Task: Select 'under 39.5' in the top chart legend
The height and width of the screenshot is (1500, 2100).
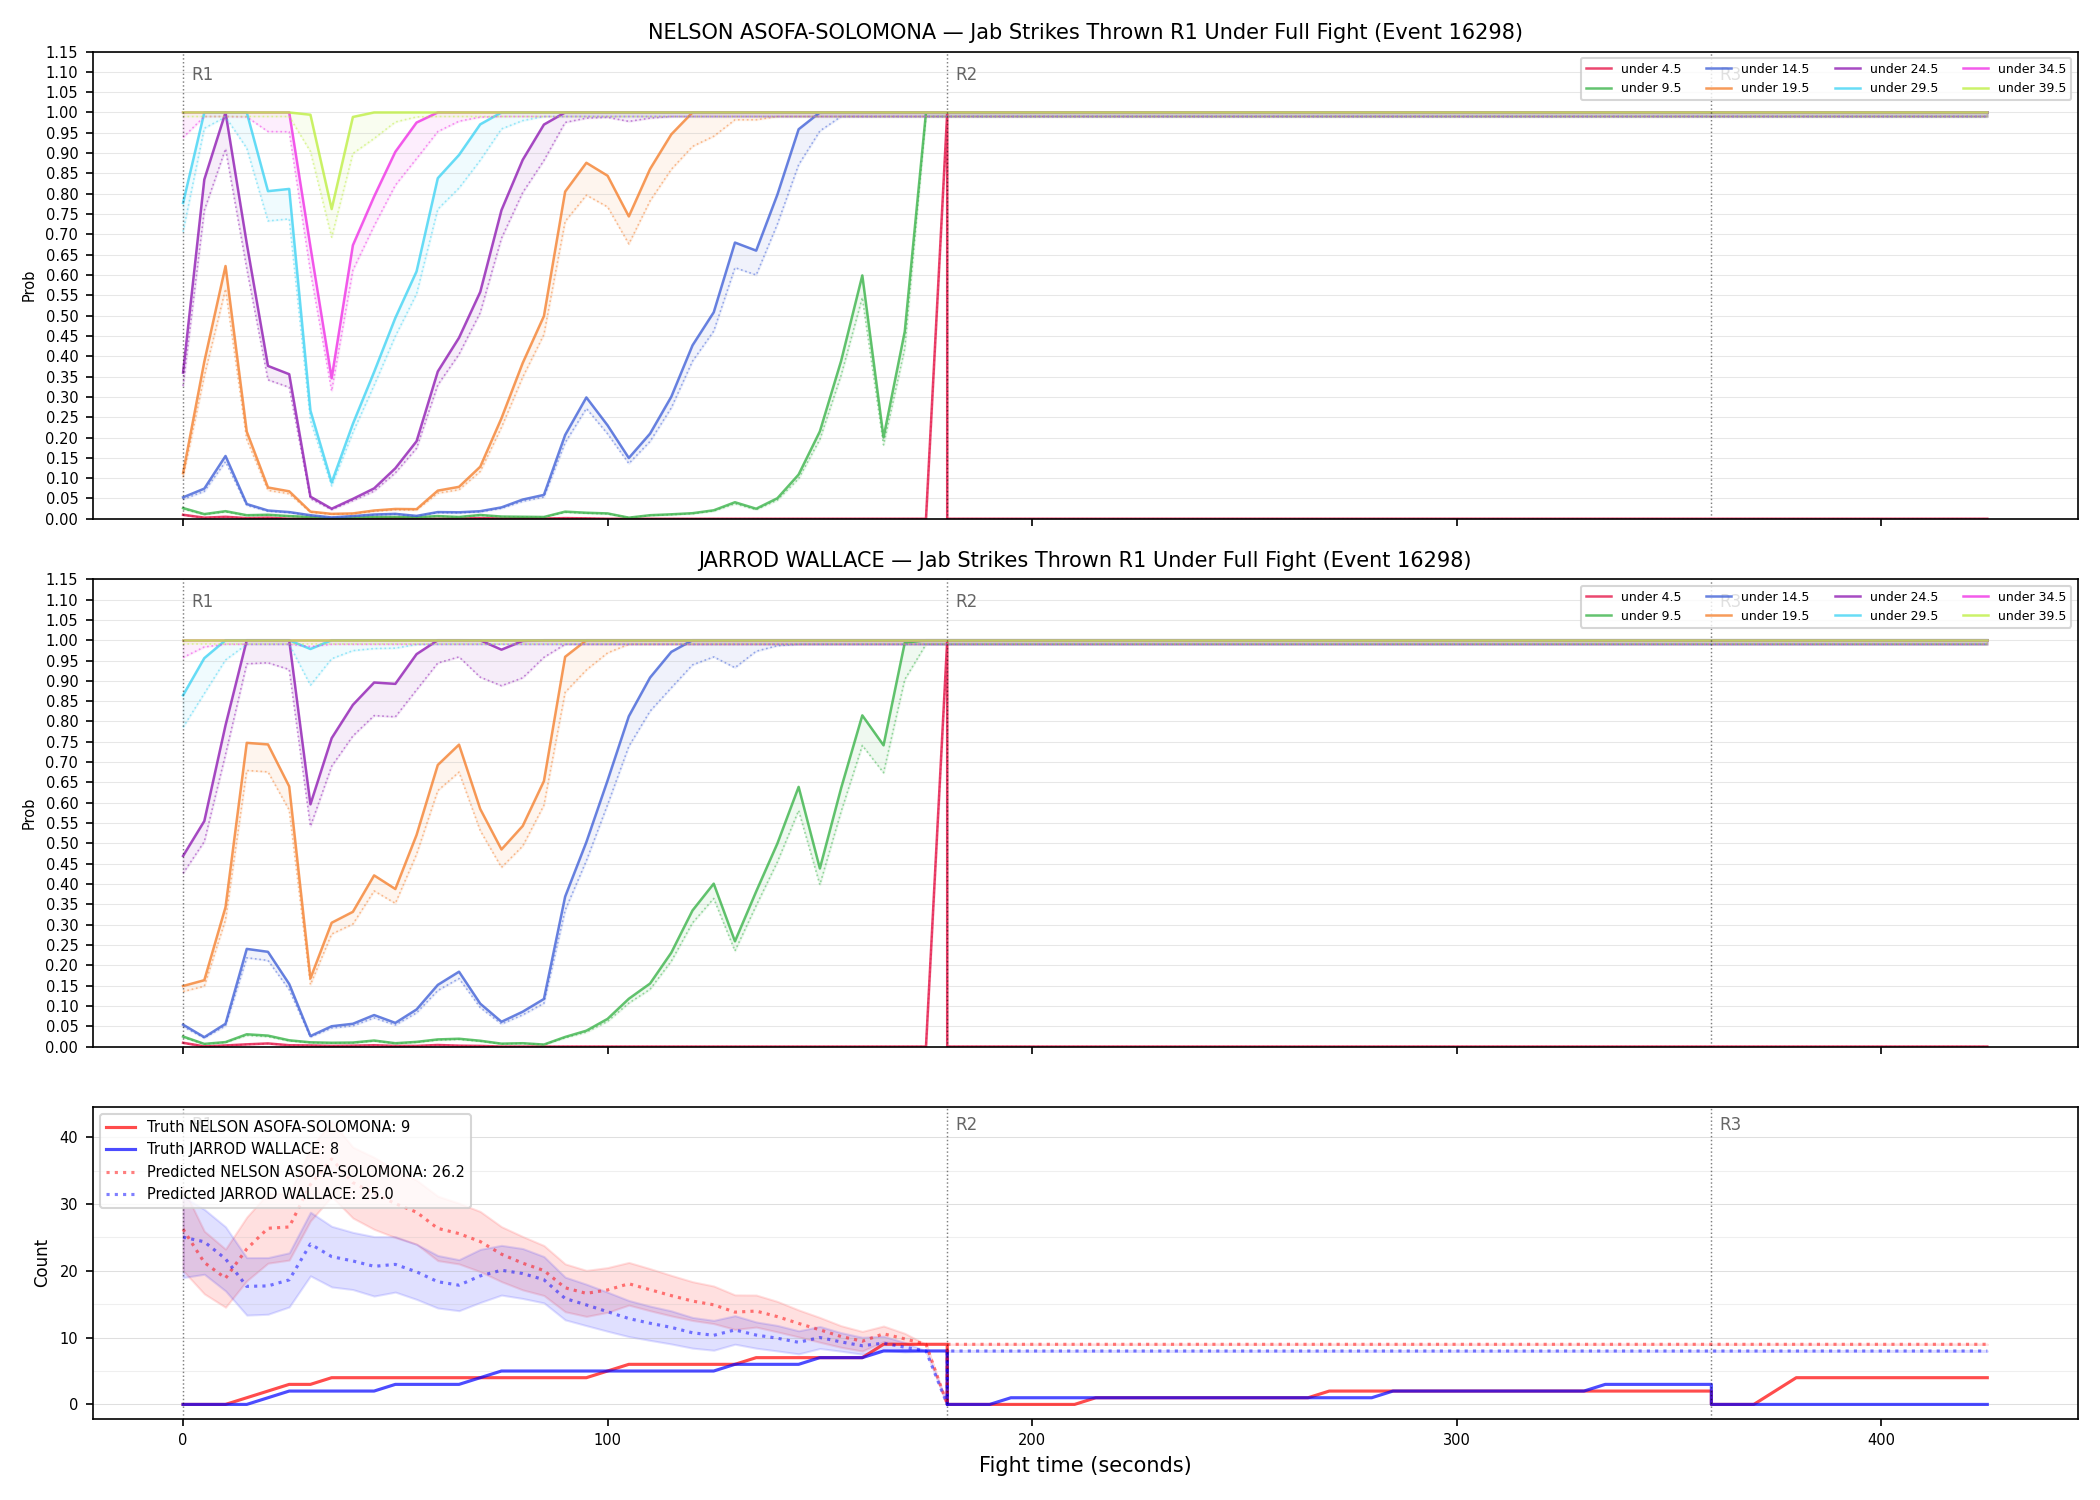Action: click(x=2014, y=88)
